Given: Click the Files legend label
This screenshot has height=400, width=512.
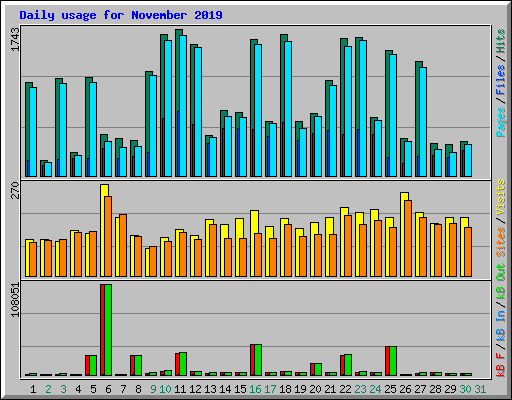Looking at the screenshot, I should (501, 80).
